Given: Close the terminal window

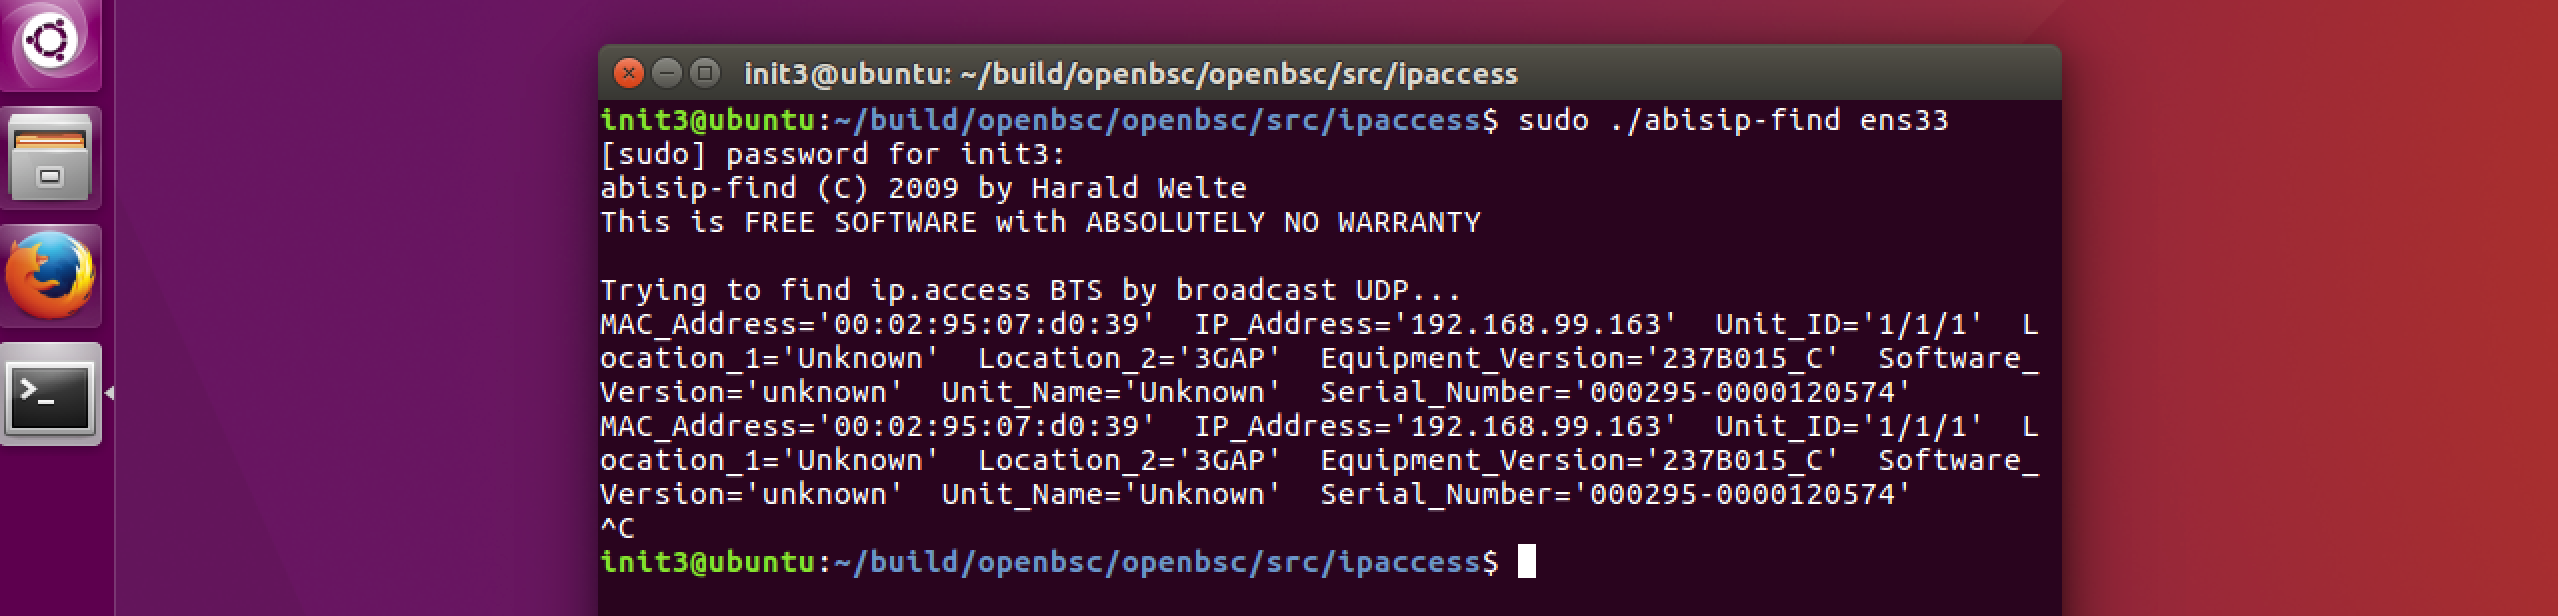Looking at the screenshot, I should [x=628, y=73].
